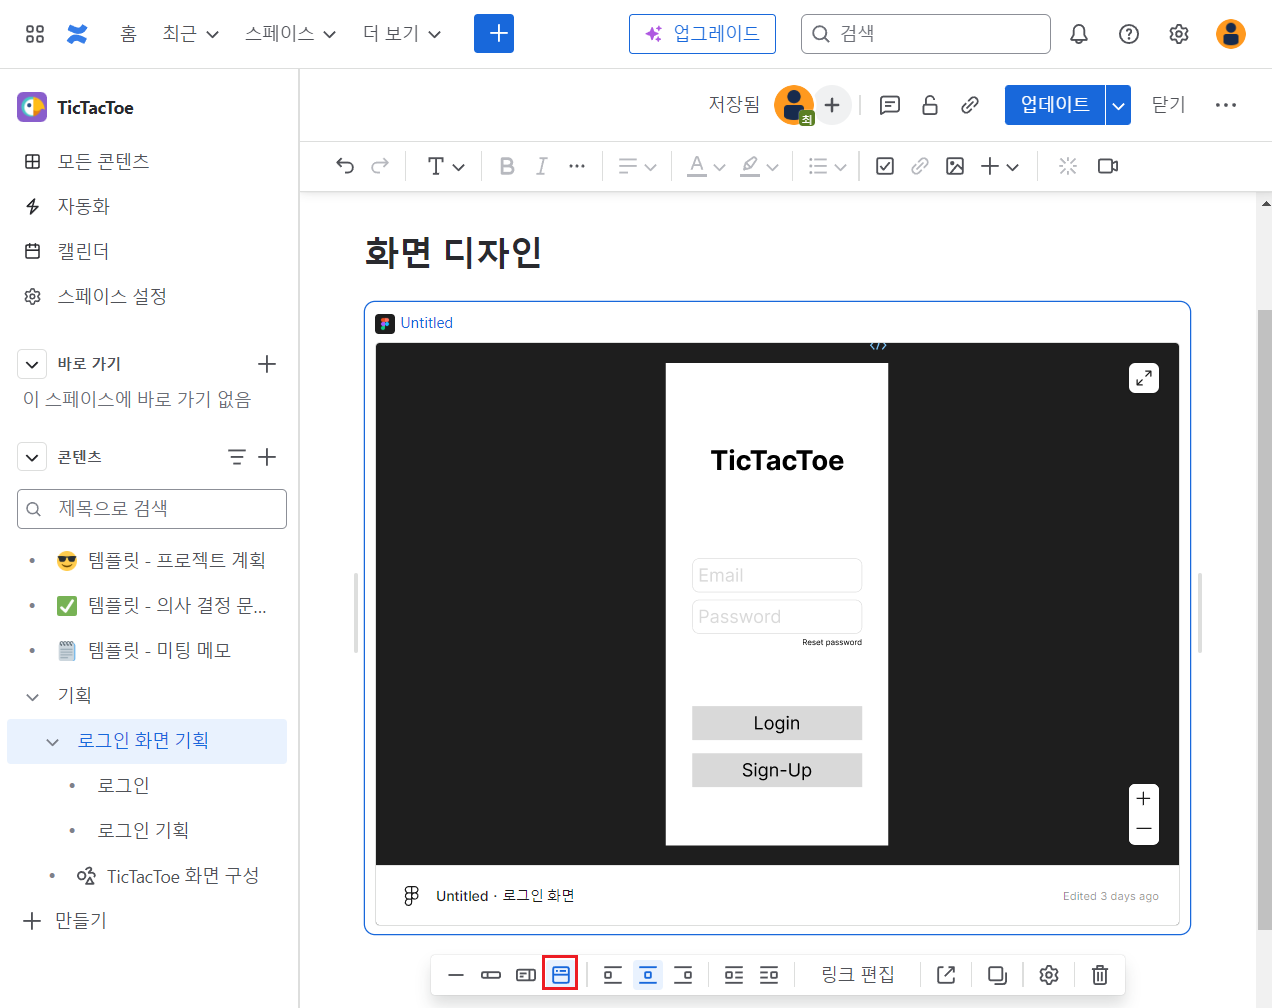Viewport: 1272px width, 1008px height.
Task: Open the link in a new window
Action: [946, 975]
